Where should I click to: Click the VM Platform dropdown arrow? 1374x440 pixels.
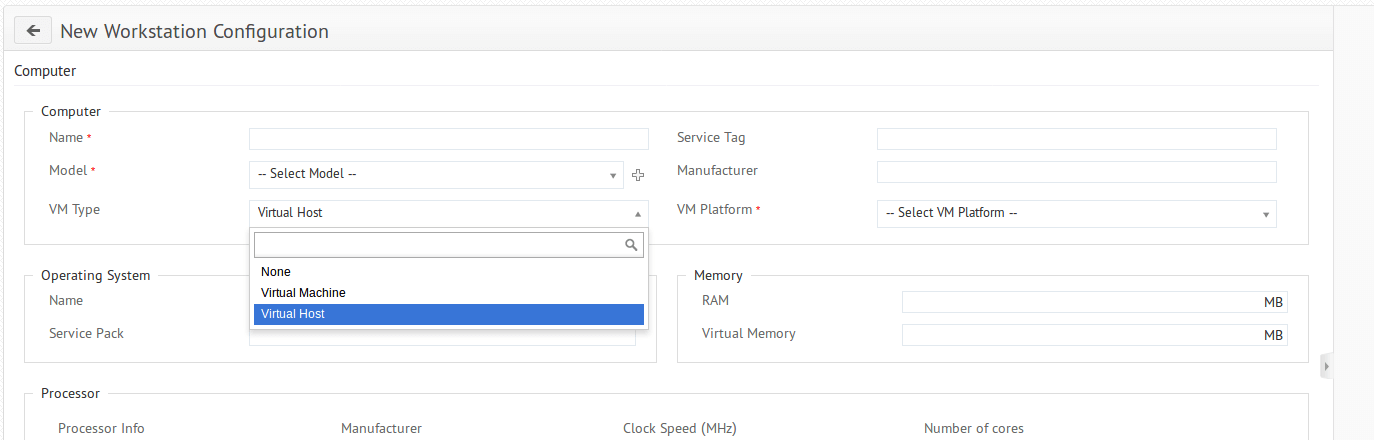(x=1265, y=214)
